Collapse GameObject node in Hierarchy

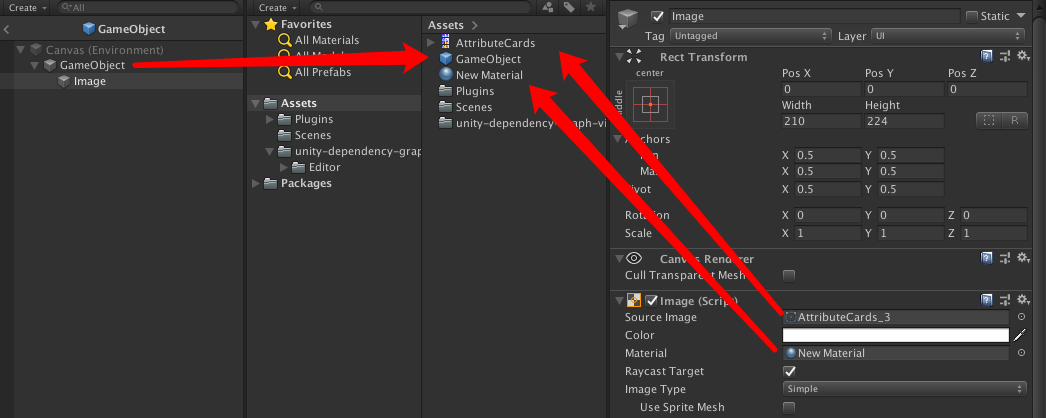coord(34,65)
